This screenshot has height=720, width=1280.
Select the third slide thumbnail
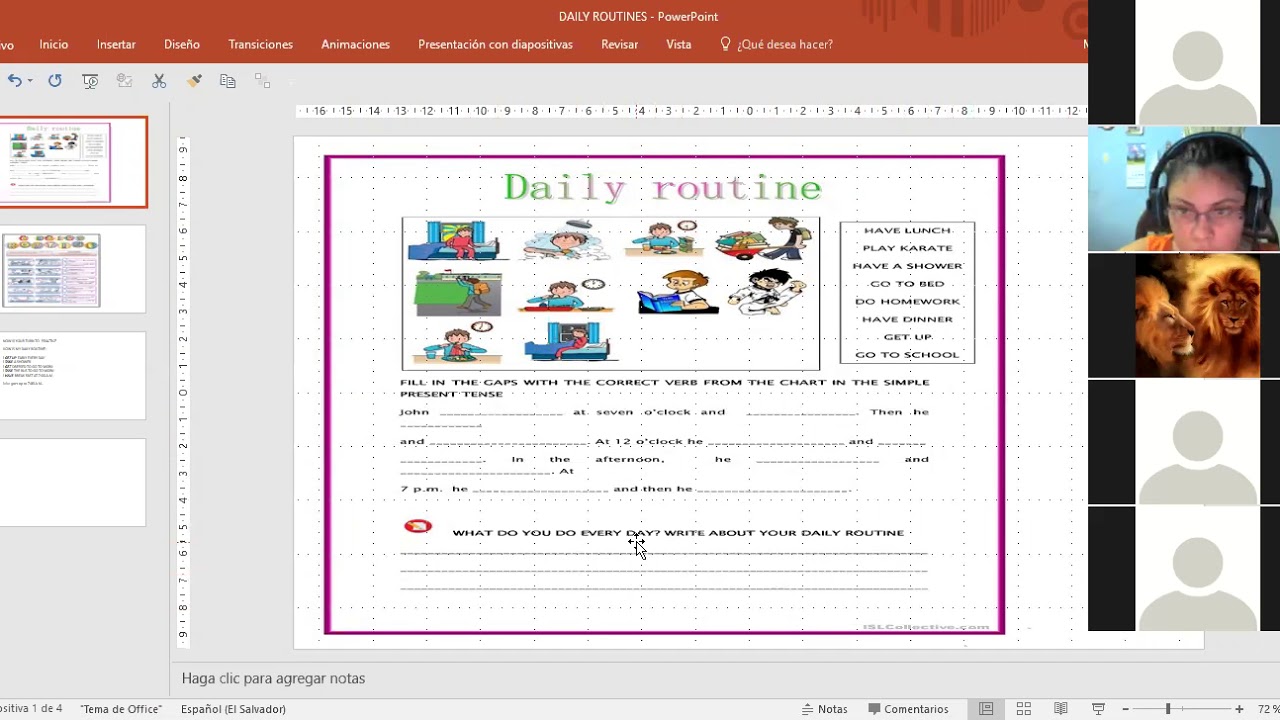[73, 376]
